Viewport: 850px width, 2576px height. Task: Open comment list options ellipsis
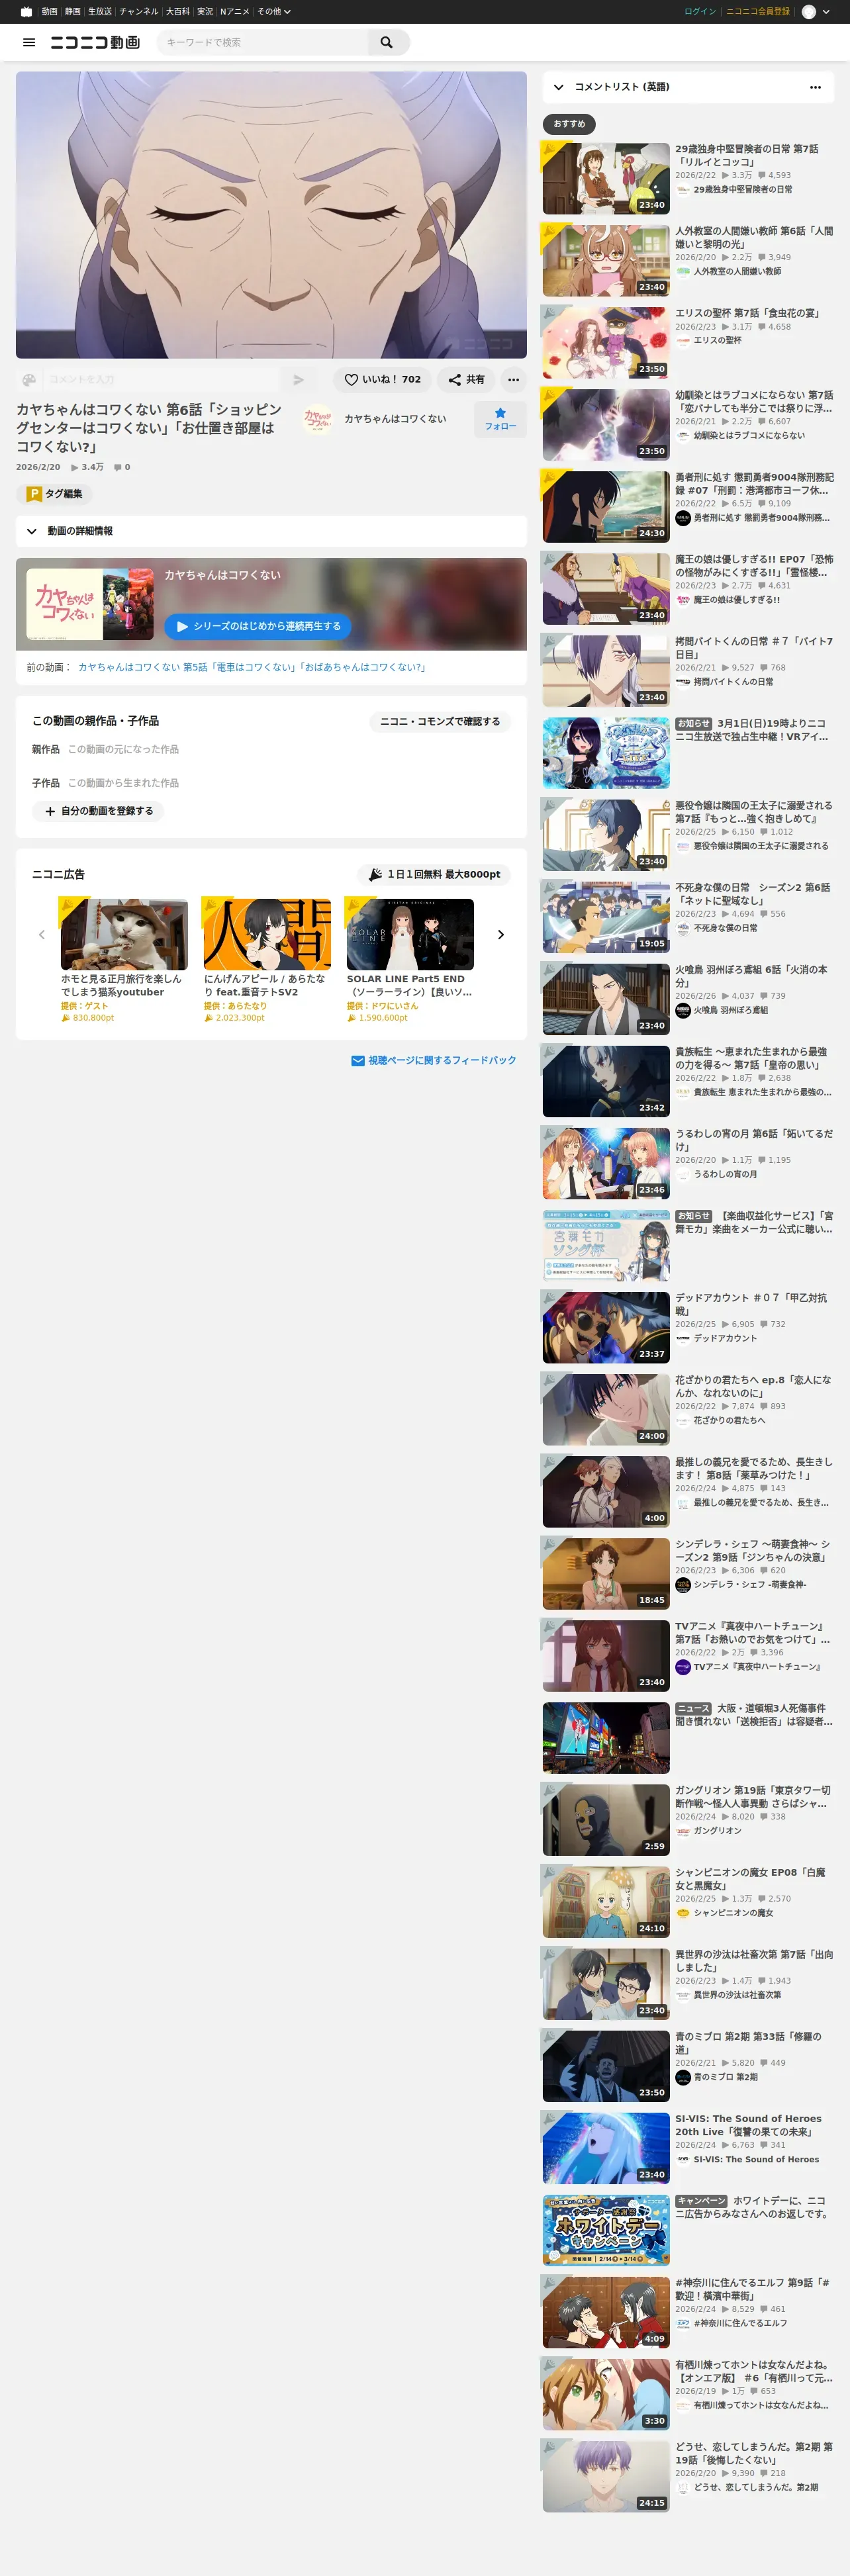815,87
